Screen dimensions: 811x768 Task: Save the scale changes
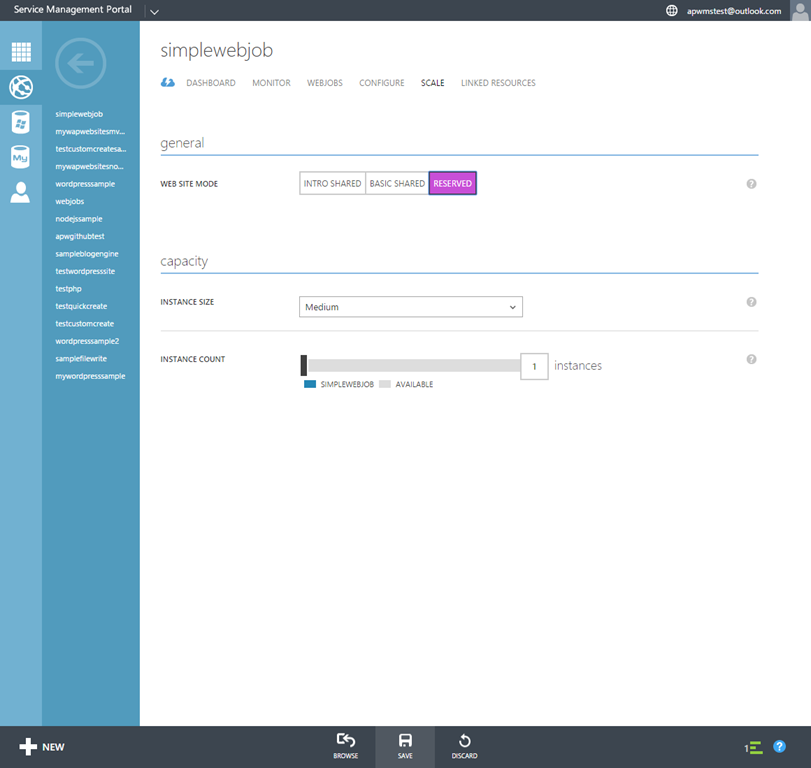405,746
